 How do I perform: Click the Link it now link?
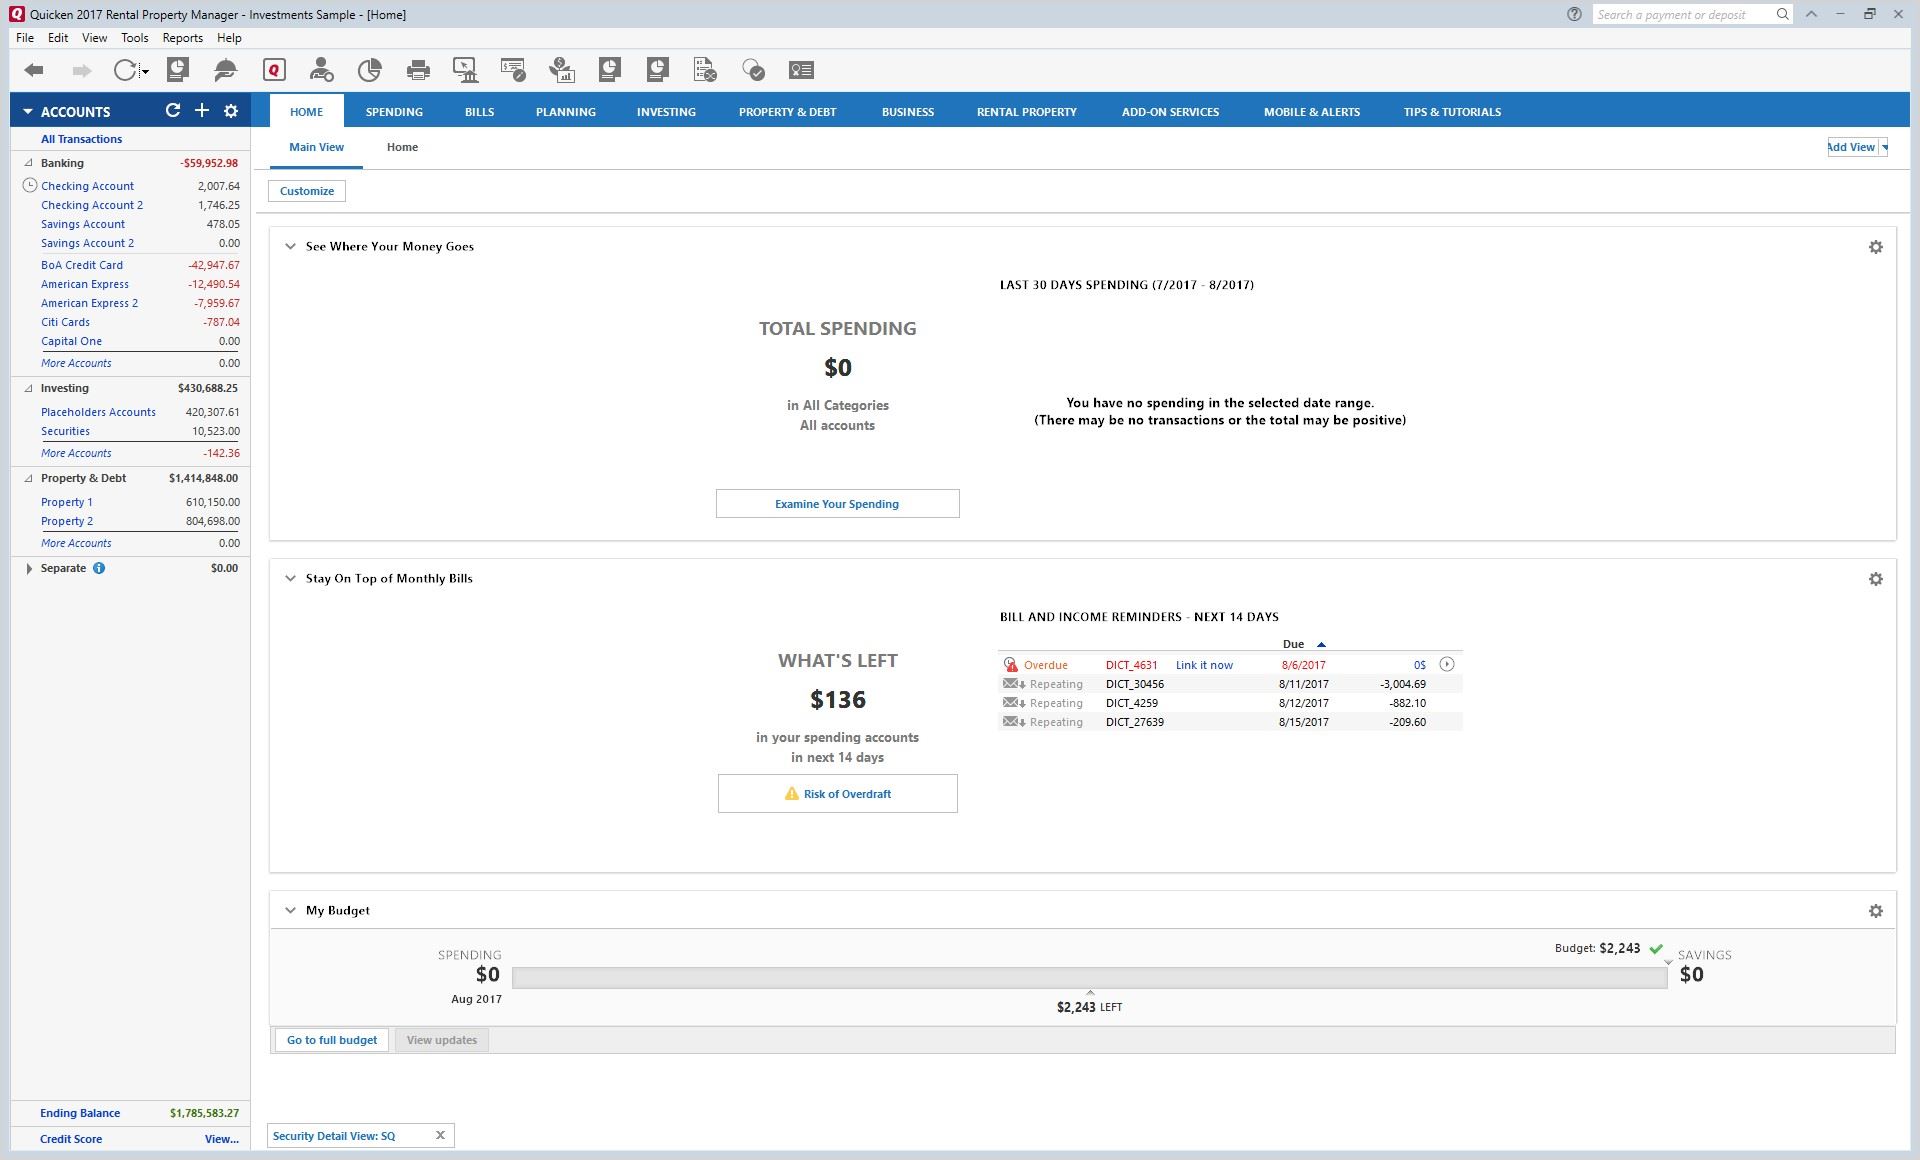click(x=1204, y=665)
